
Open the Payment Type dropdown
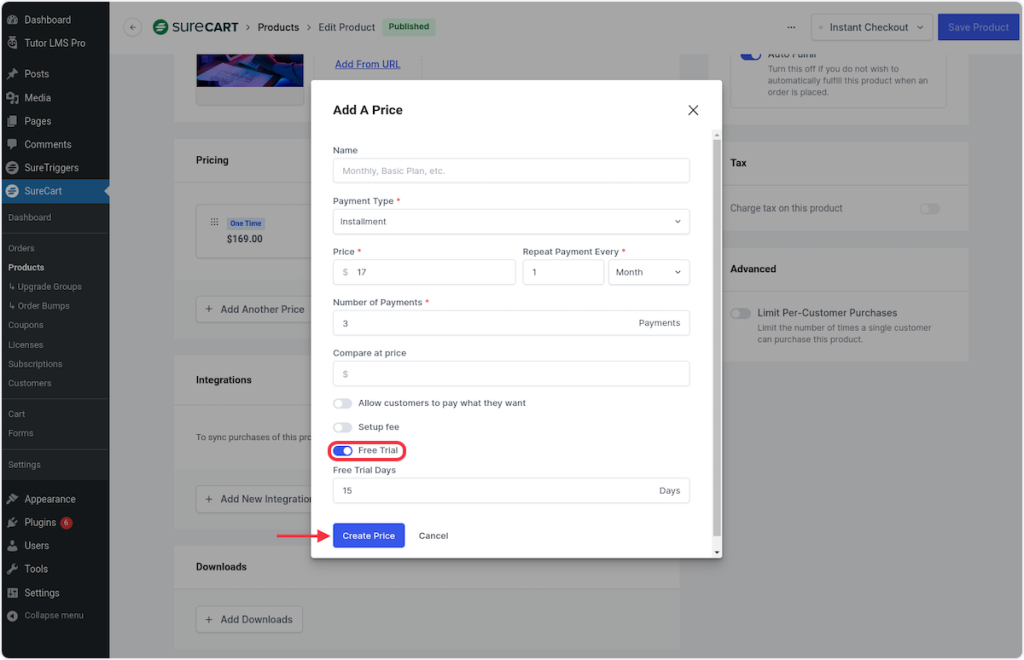point(511,221)
